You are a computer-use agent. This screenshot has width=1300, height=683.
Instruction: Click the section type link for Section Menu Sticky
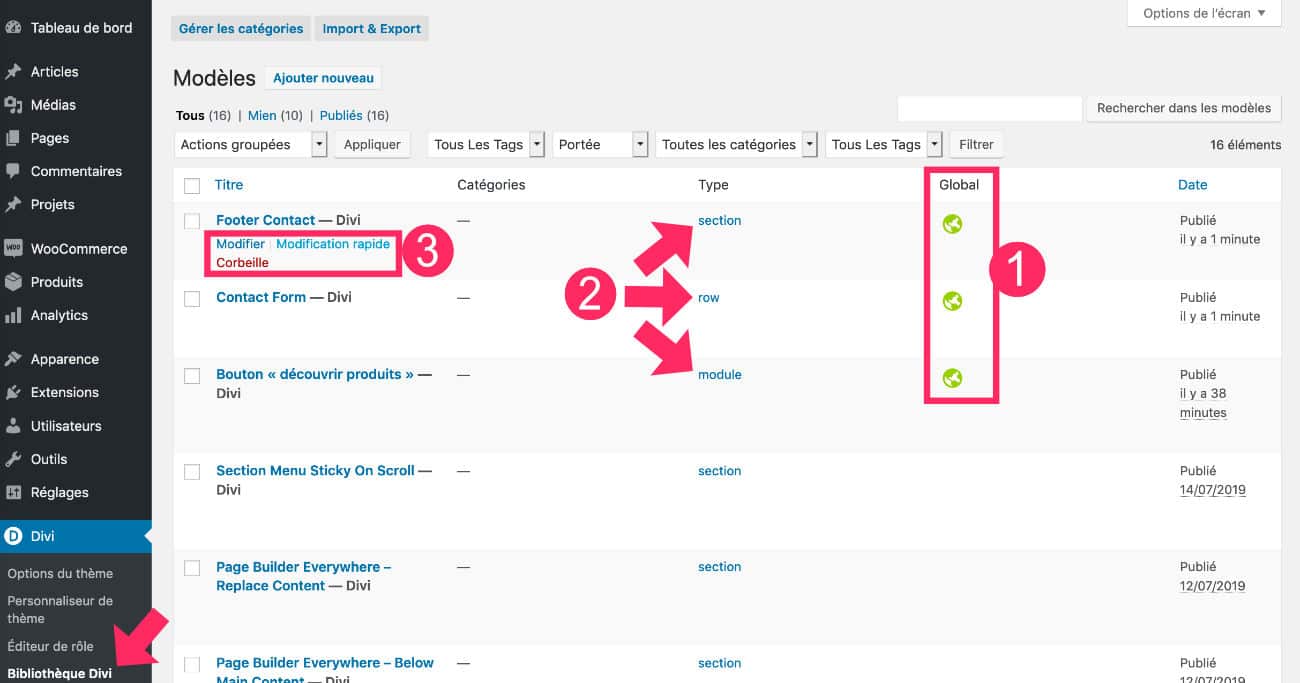(720, 470)
